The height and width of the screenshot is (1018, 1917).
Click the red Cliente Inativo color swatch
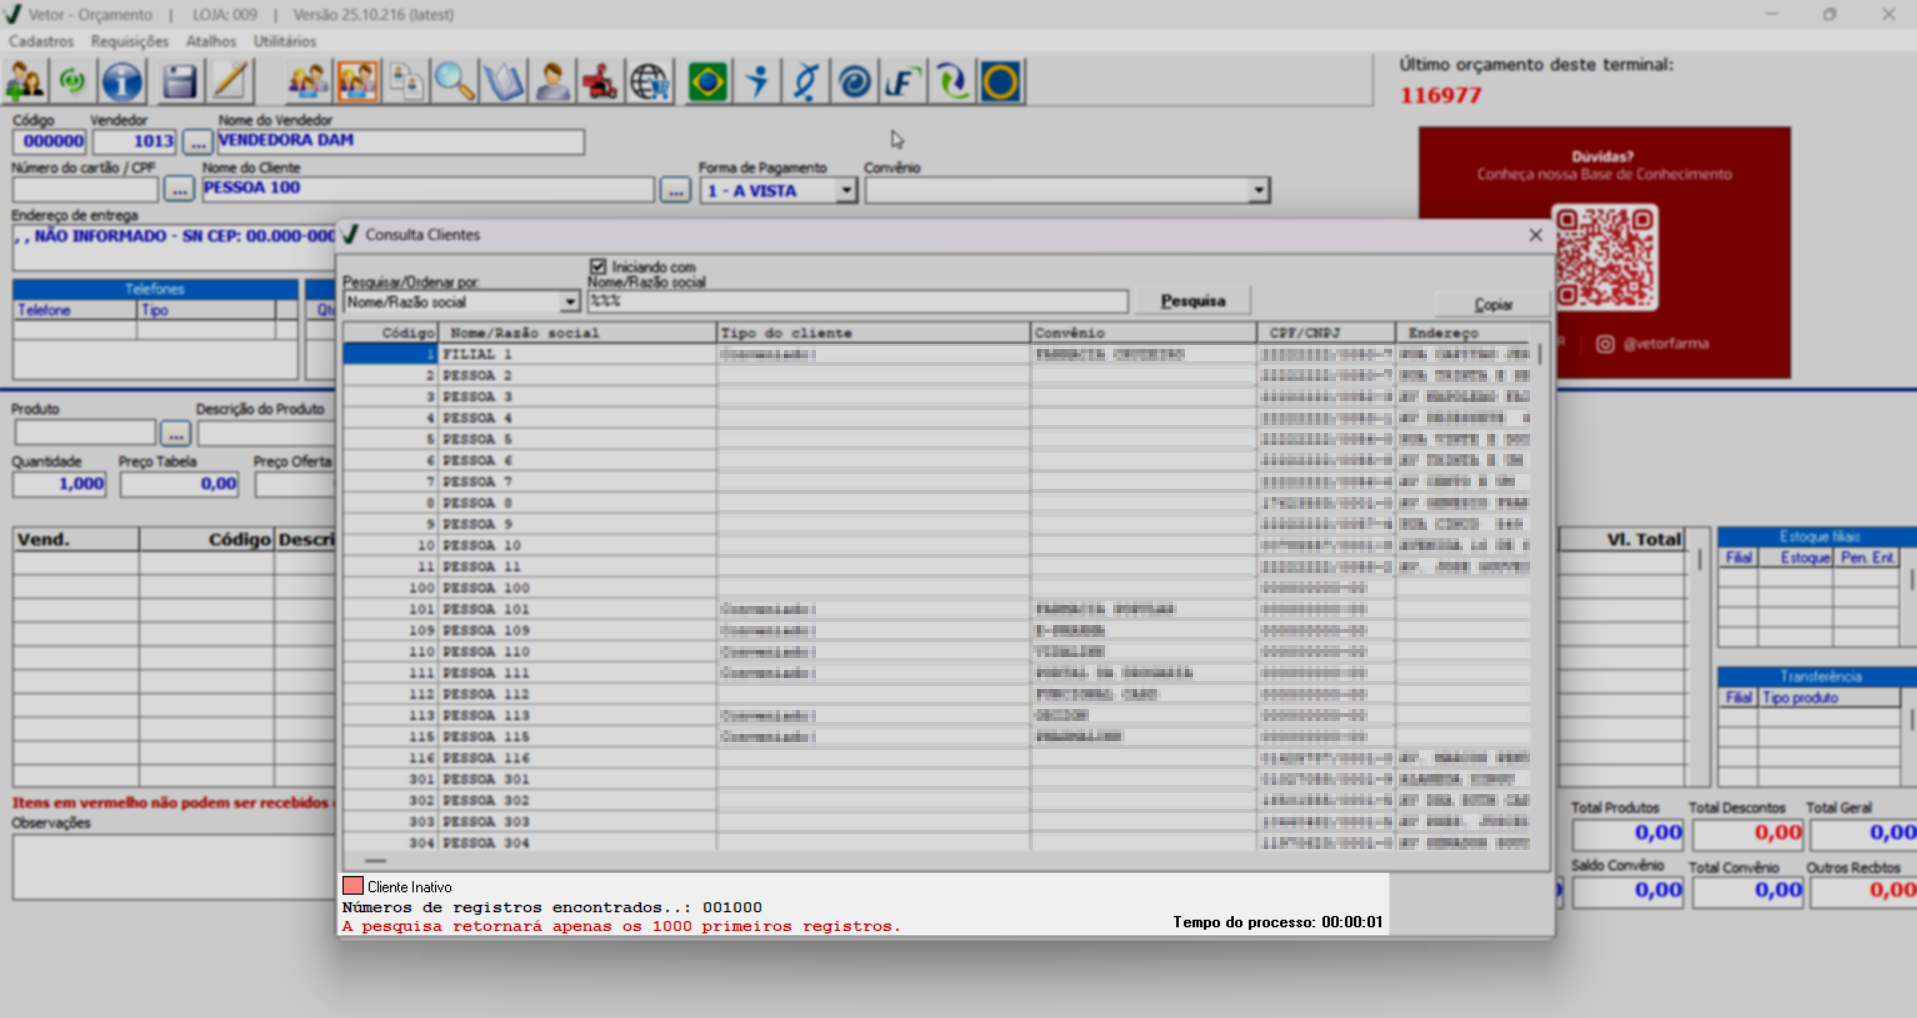click(352, 886)
